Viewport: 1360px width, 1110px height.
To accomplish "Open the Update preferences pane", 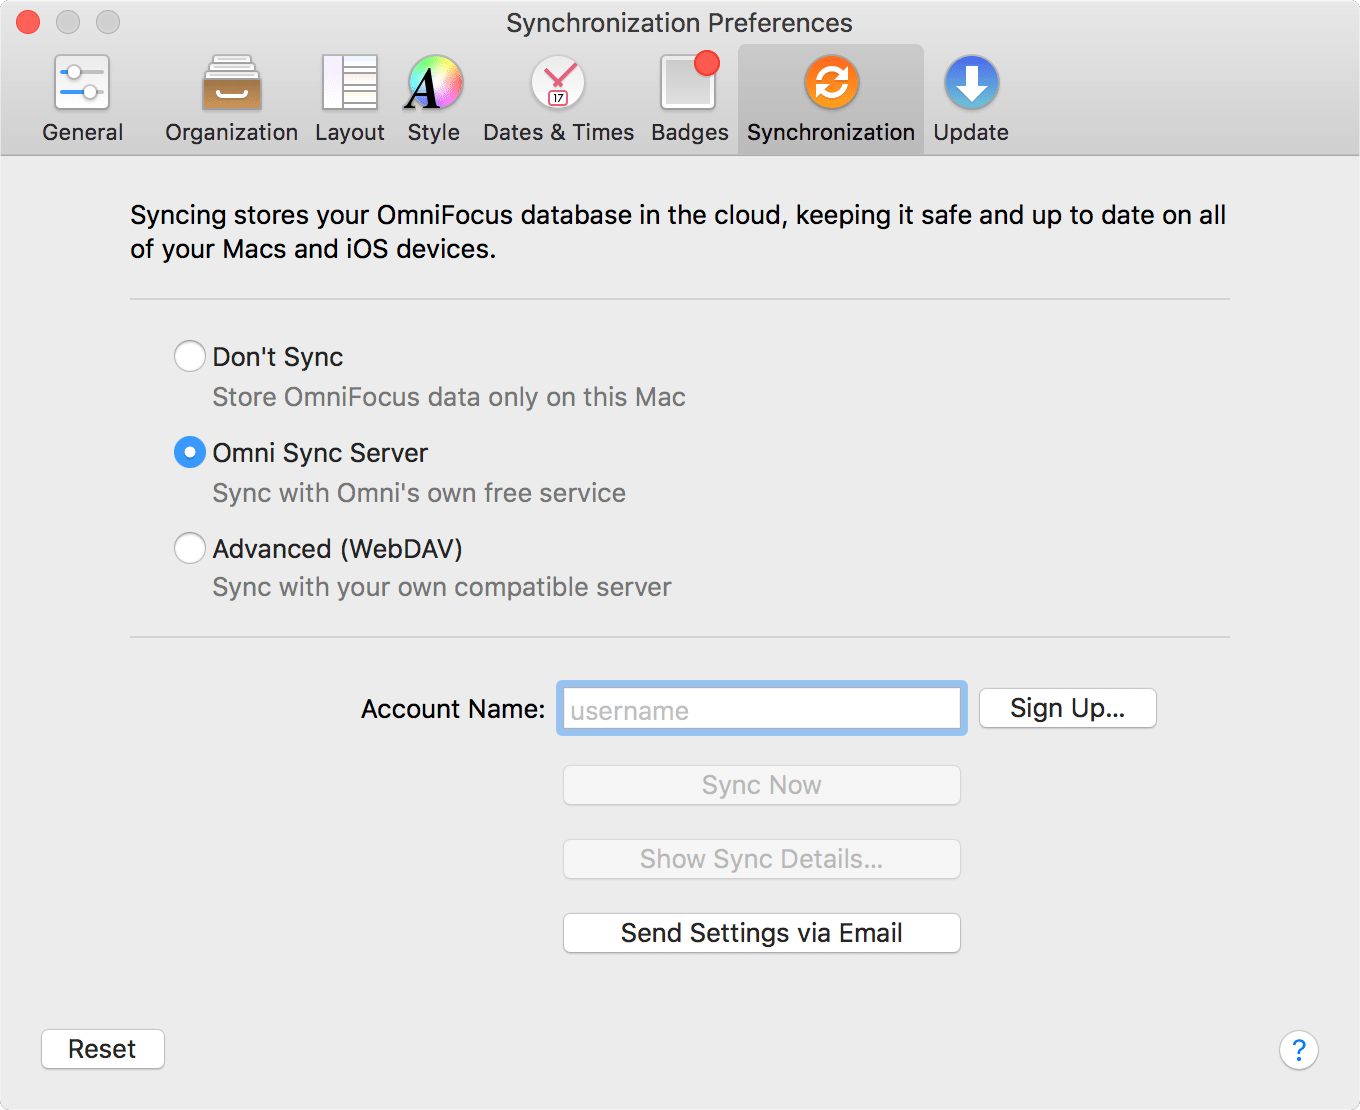I will pos(971,99).
